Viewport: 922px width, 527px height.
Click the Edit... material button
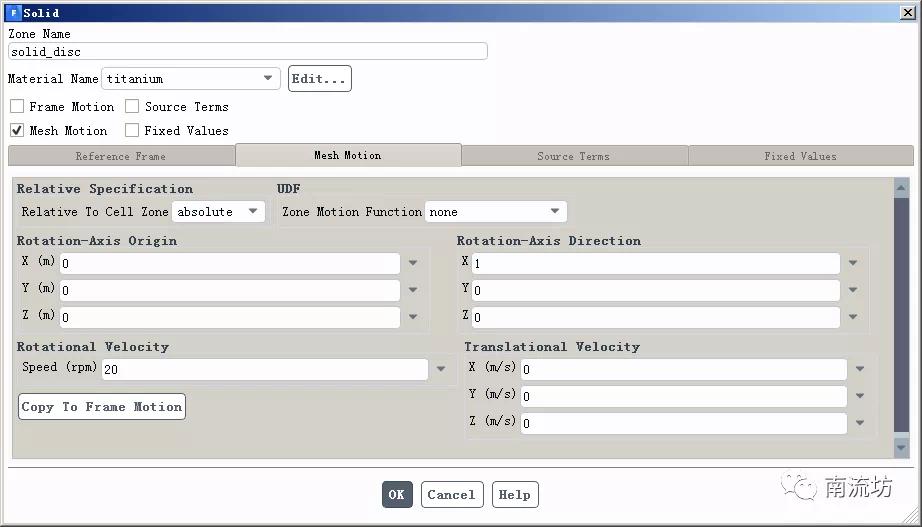(319, 79)
